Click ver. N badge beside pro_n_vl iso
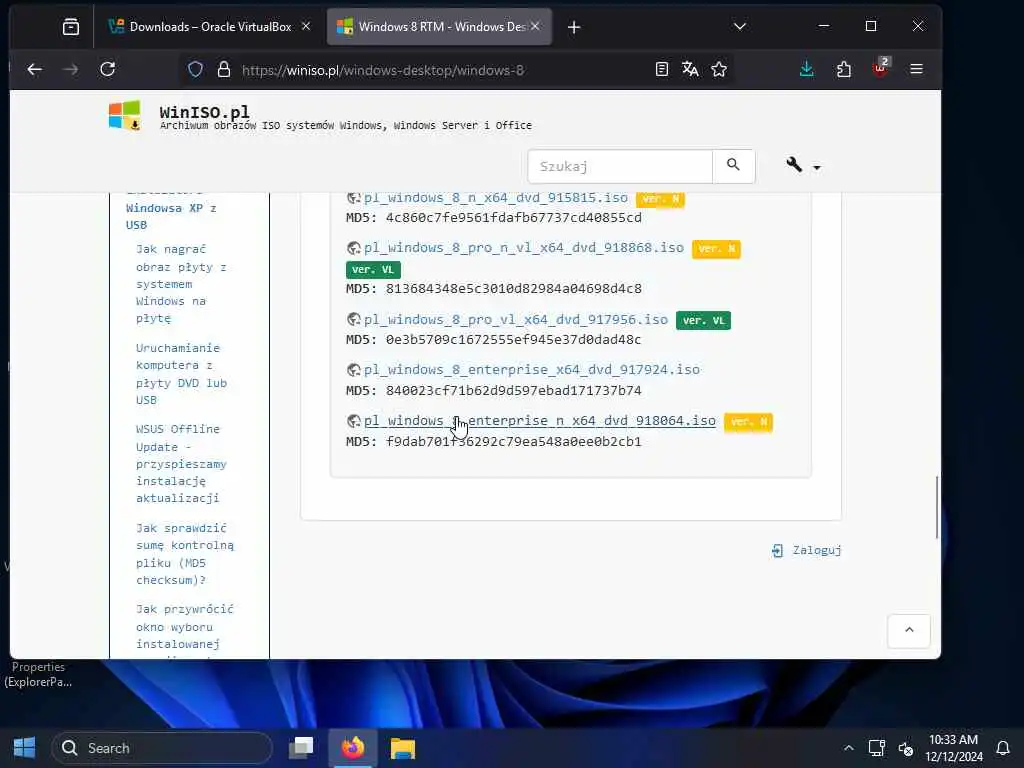Viewport: 1024px width, 768px height. pyautogui.click(x=716, y=249)
